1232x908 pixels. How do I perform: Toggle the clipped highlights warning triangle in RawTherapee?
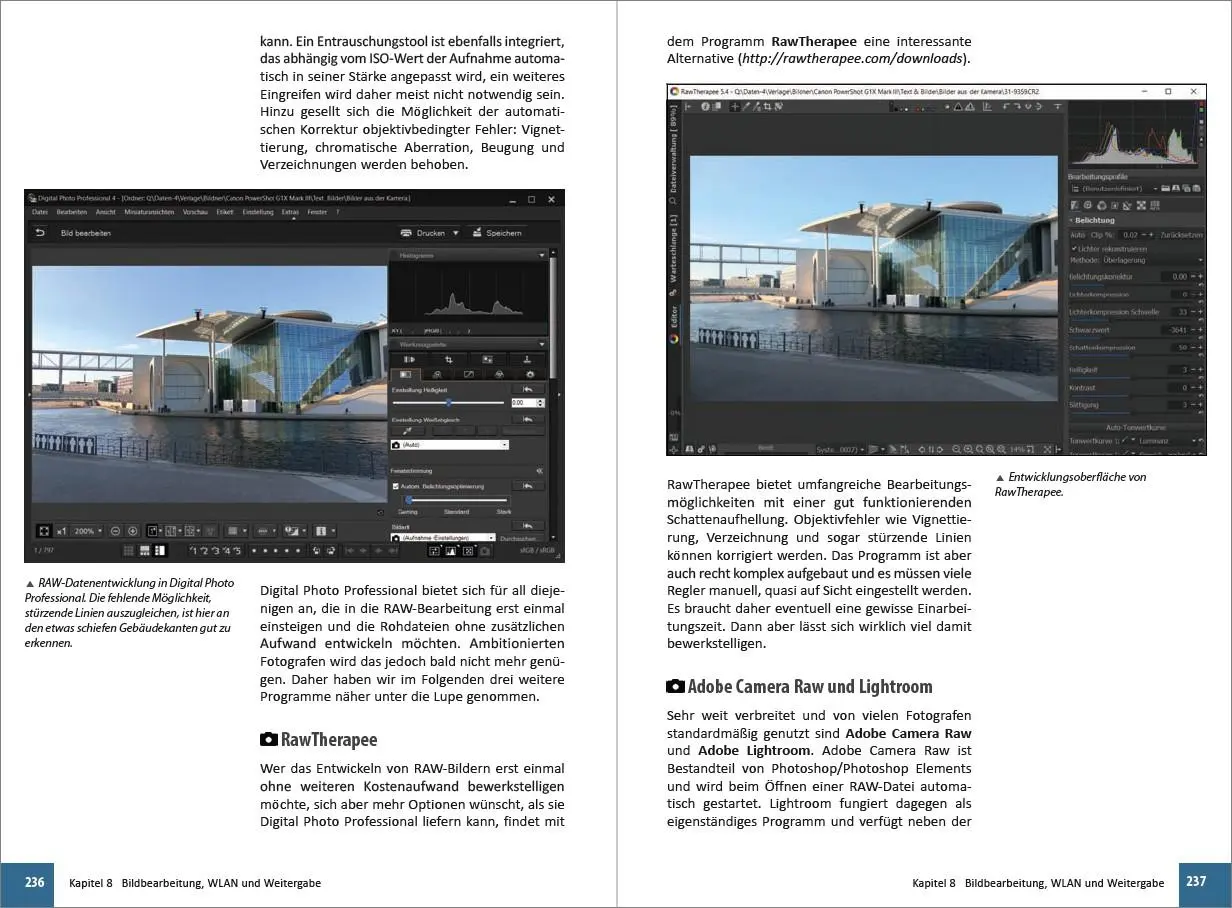click(970, 106)
